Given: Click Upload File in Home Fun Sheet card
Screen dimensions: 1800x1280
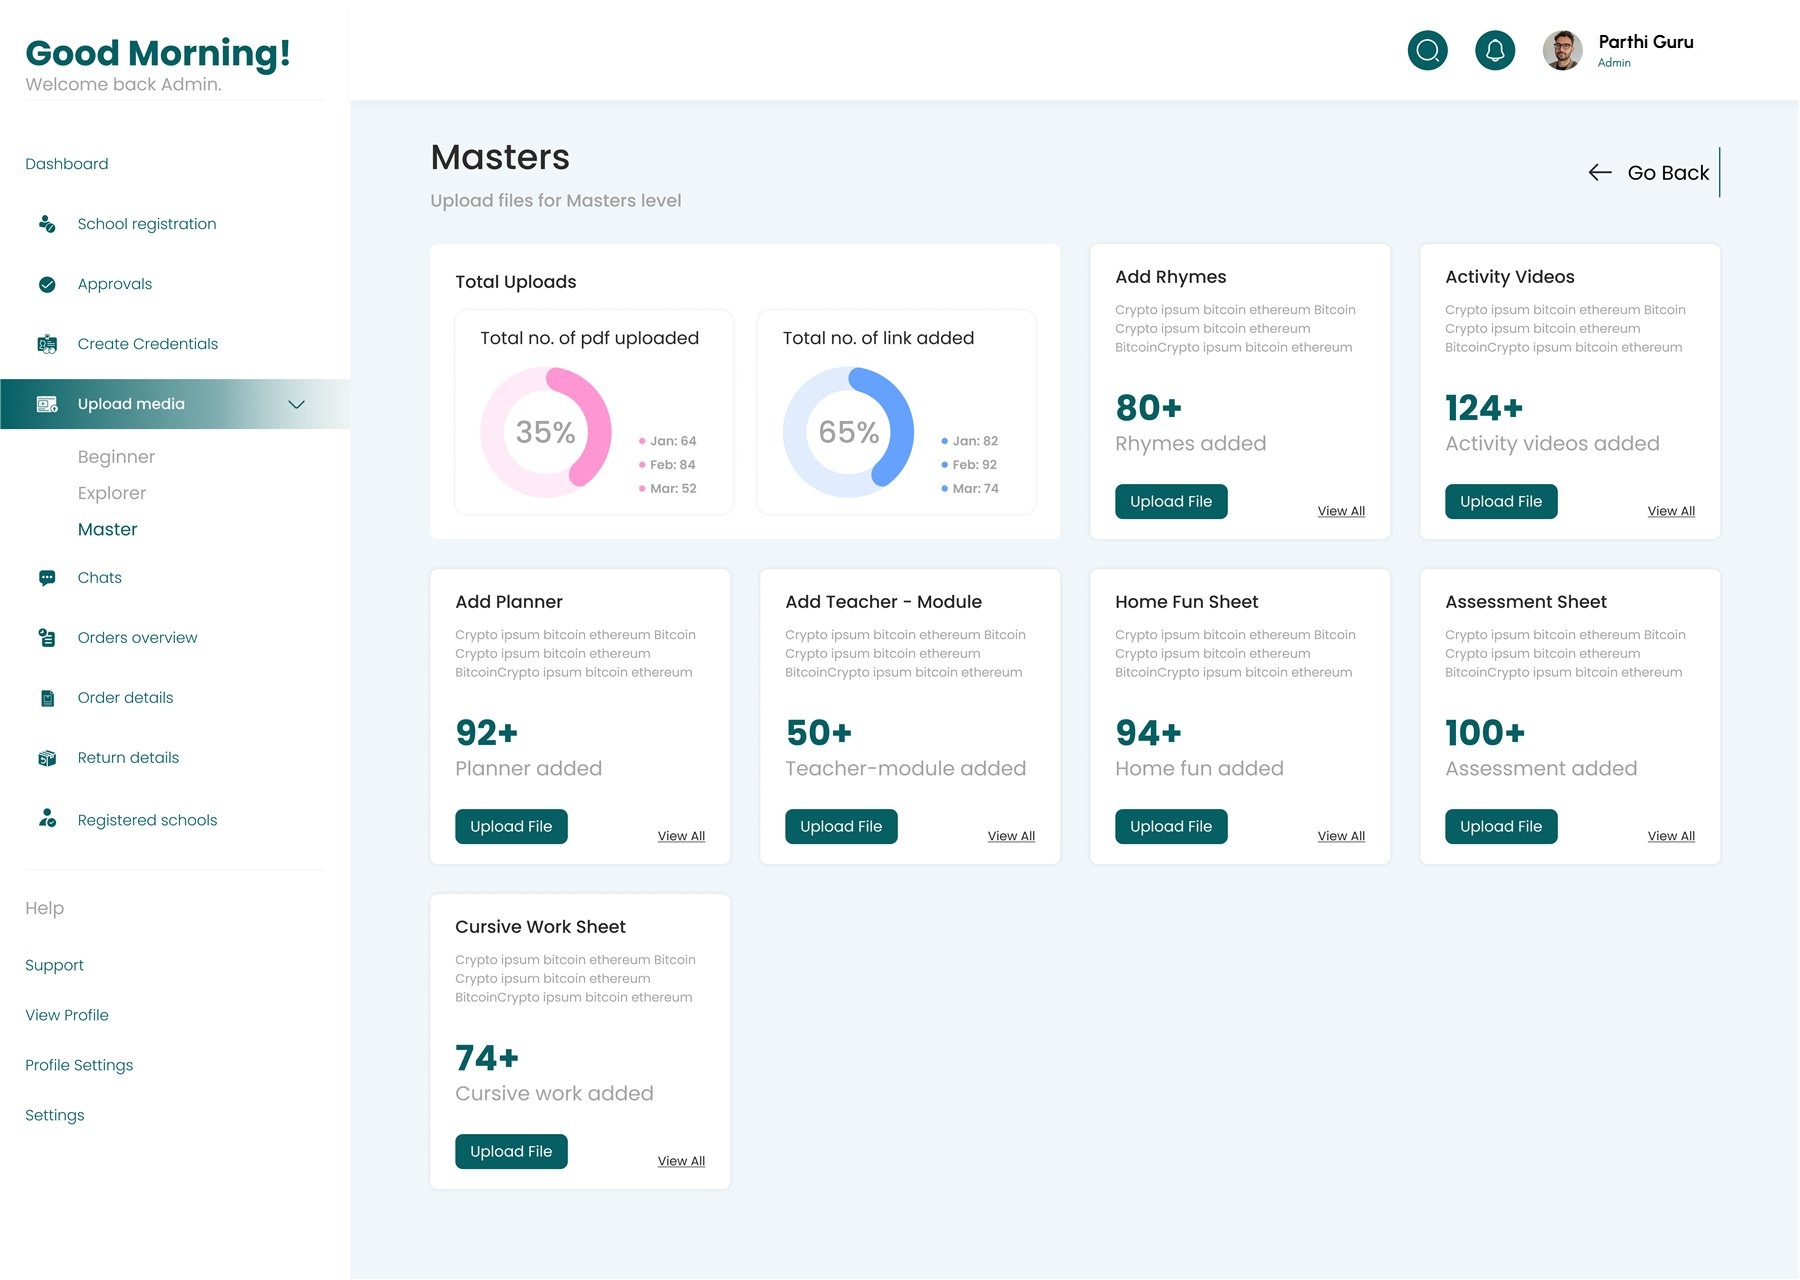Looking at the screenshot, I should point(1171,826).
